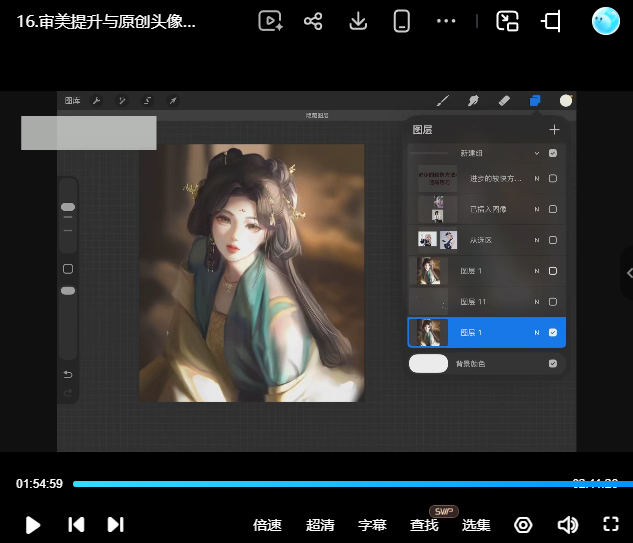
Task: Select the Paint brush tool
Action: (443, 101)
